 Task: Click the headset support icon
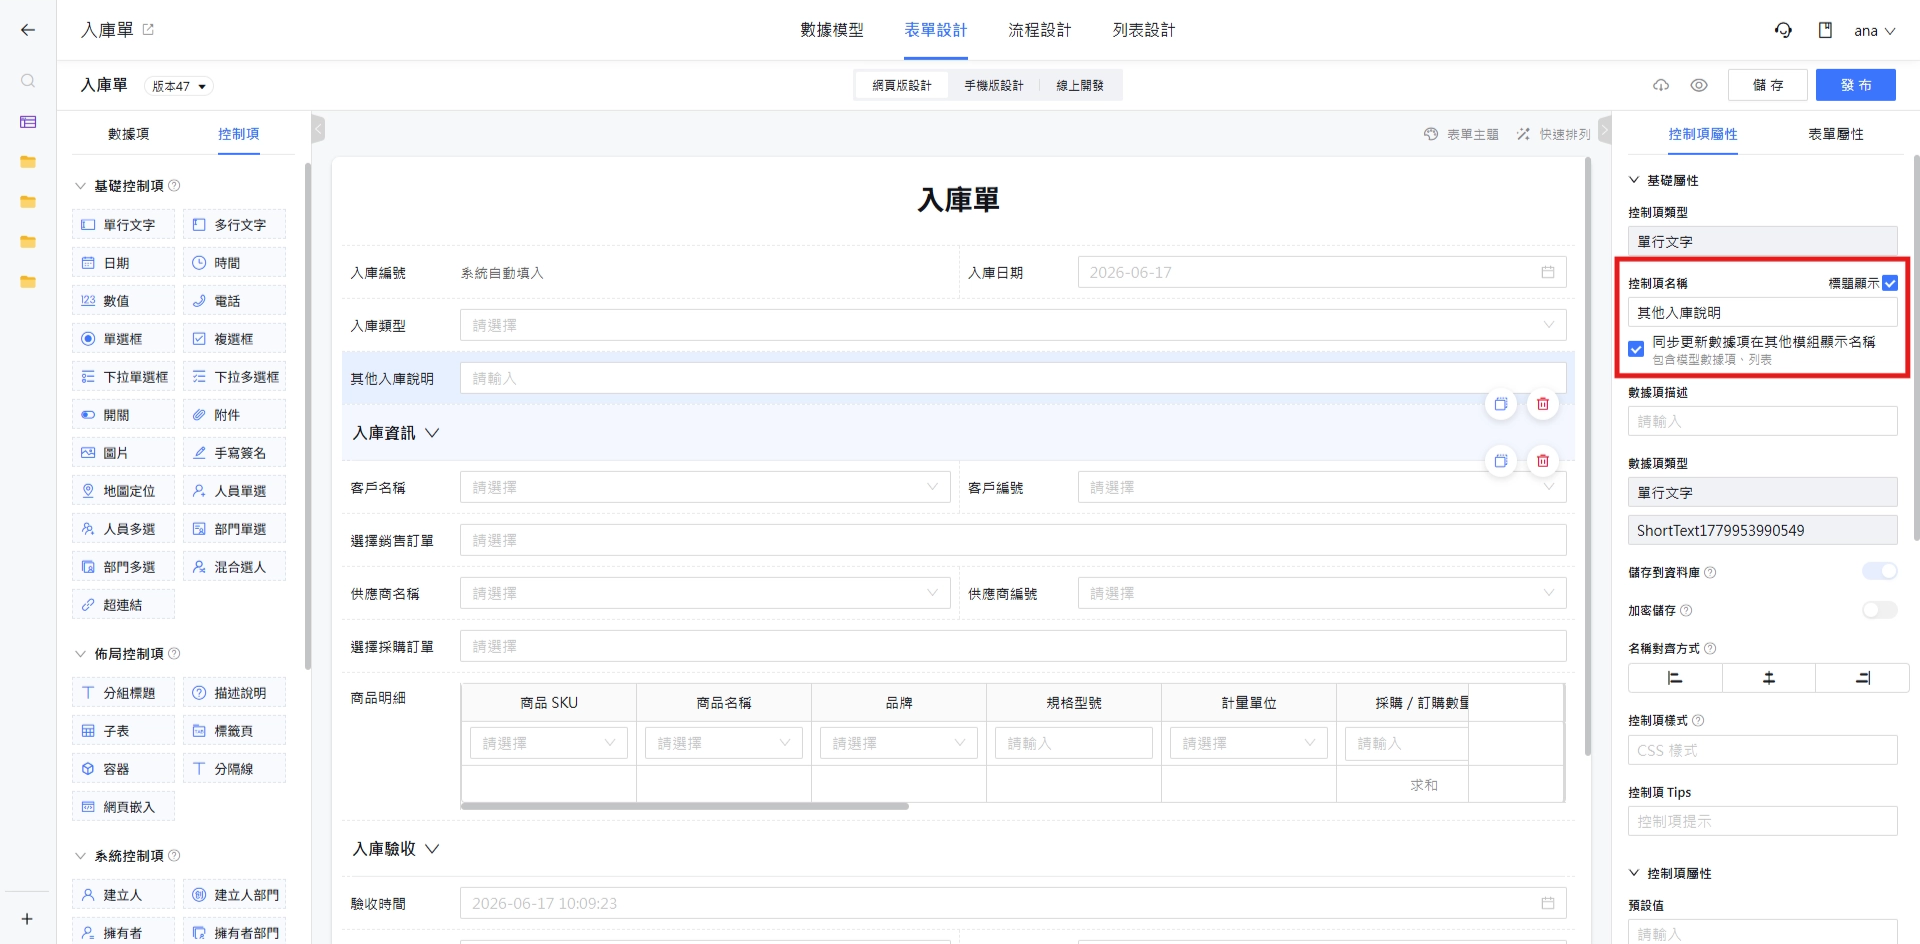(1783, 30)
